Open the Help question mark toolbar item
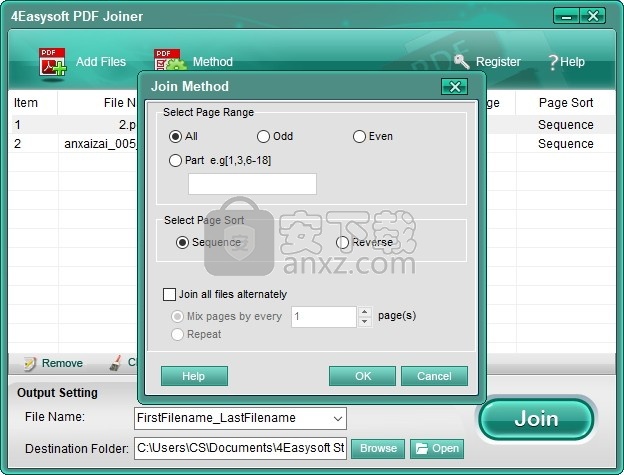Viewport: 624px width, 475px height. [567, 62]
